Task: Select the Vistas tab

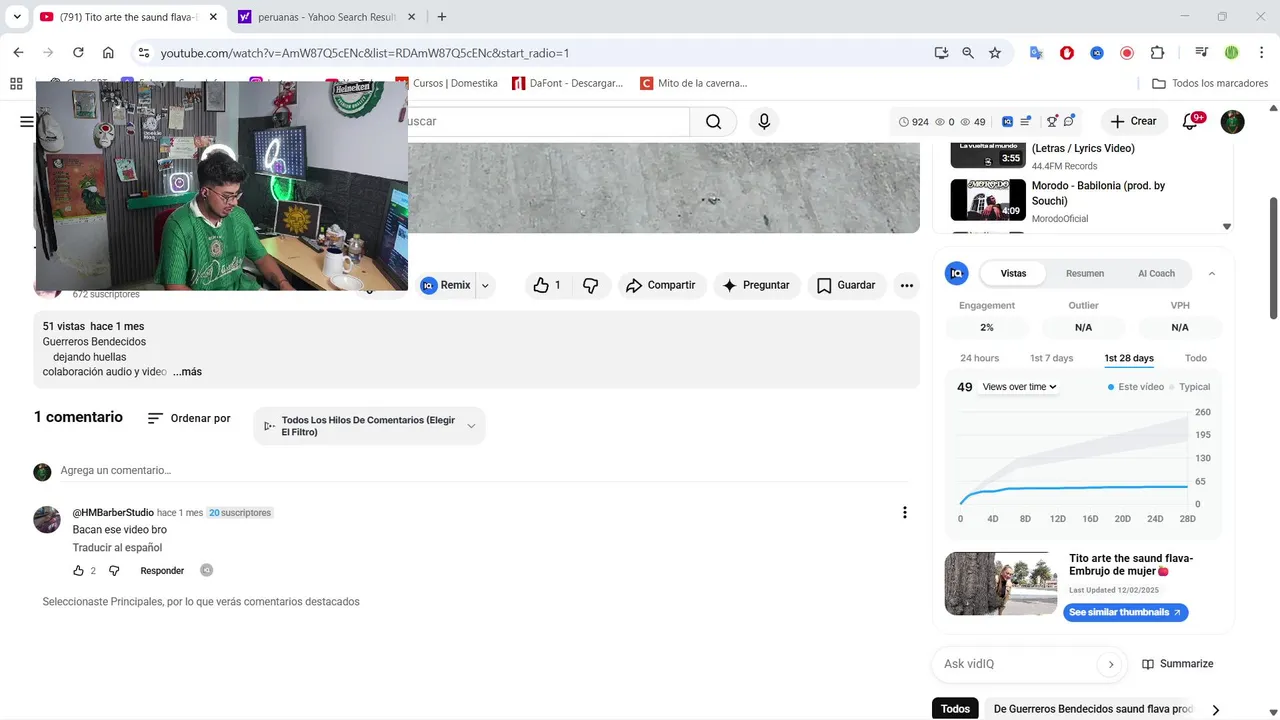Action: pyautogui.click(x=1013, y=274)
